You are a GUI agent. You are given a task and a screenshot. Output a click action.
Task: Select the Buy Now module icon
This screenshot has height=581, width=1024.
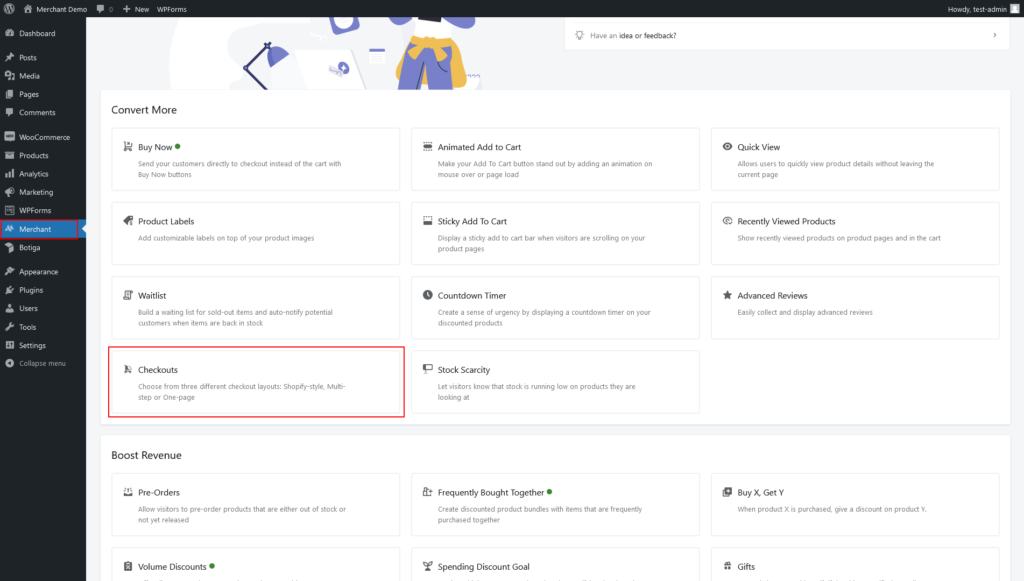coord(128,146)
